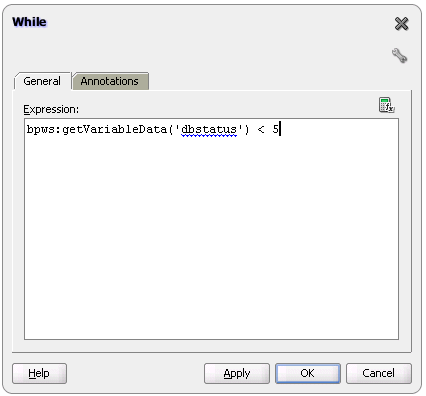Click the Help button
Viewport: 426px width, 396px height.
tap(39, 373)
